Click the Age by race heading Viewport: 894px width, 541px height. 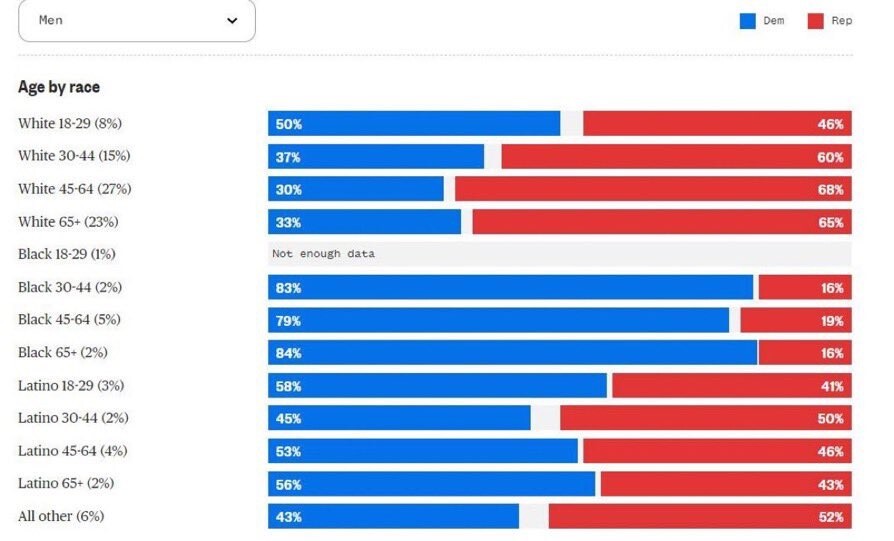coord(59,87)
